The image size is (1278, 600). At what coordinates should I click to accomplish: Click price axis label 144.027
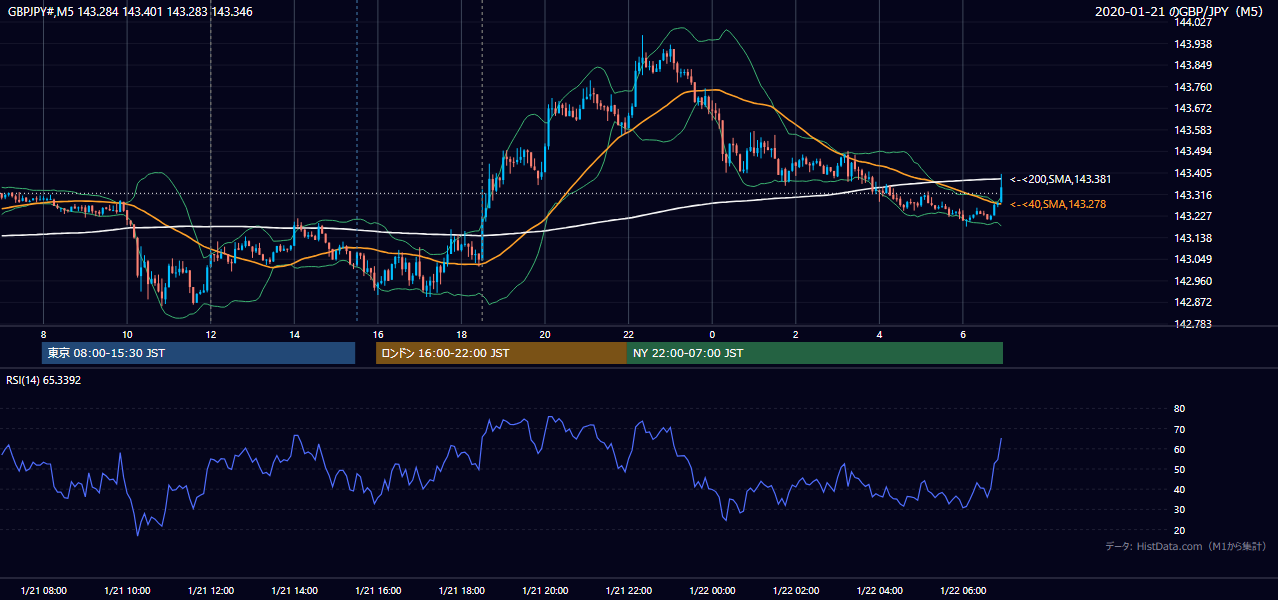1194,22
